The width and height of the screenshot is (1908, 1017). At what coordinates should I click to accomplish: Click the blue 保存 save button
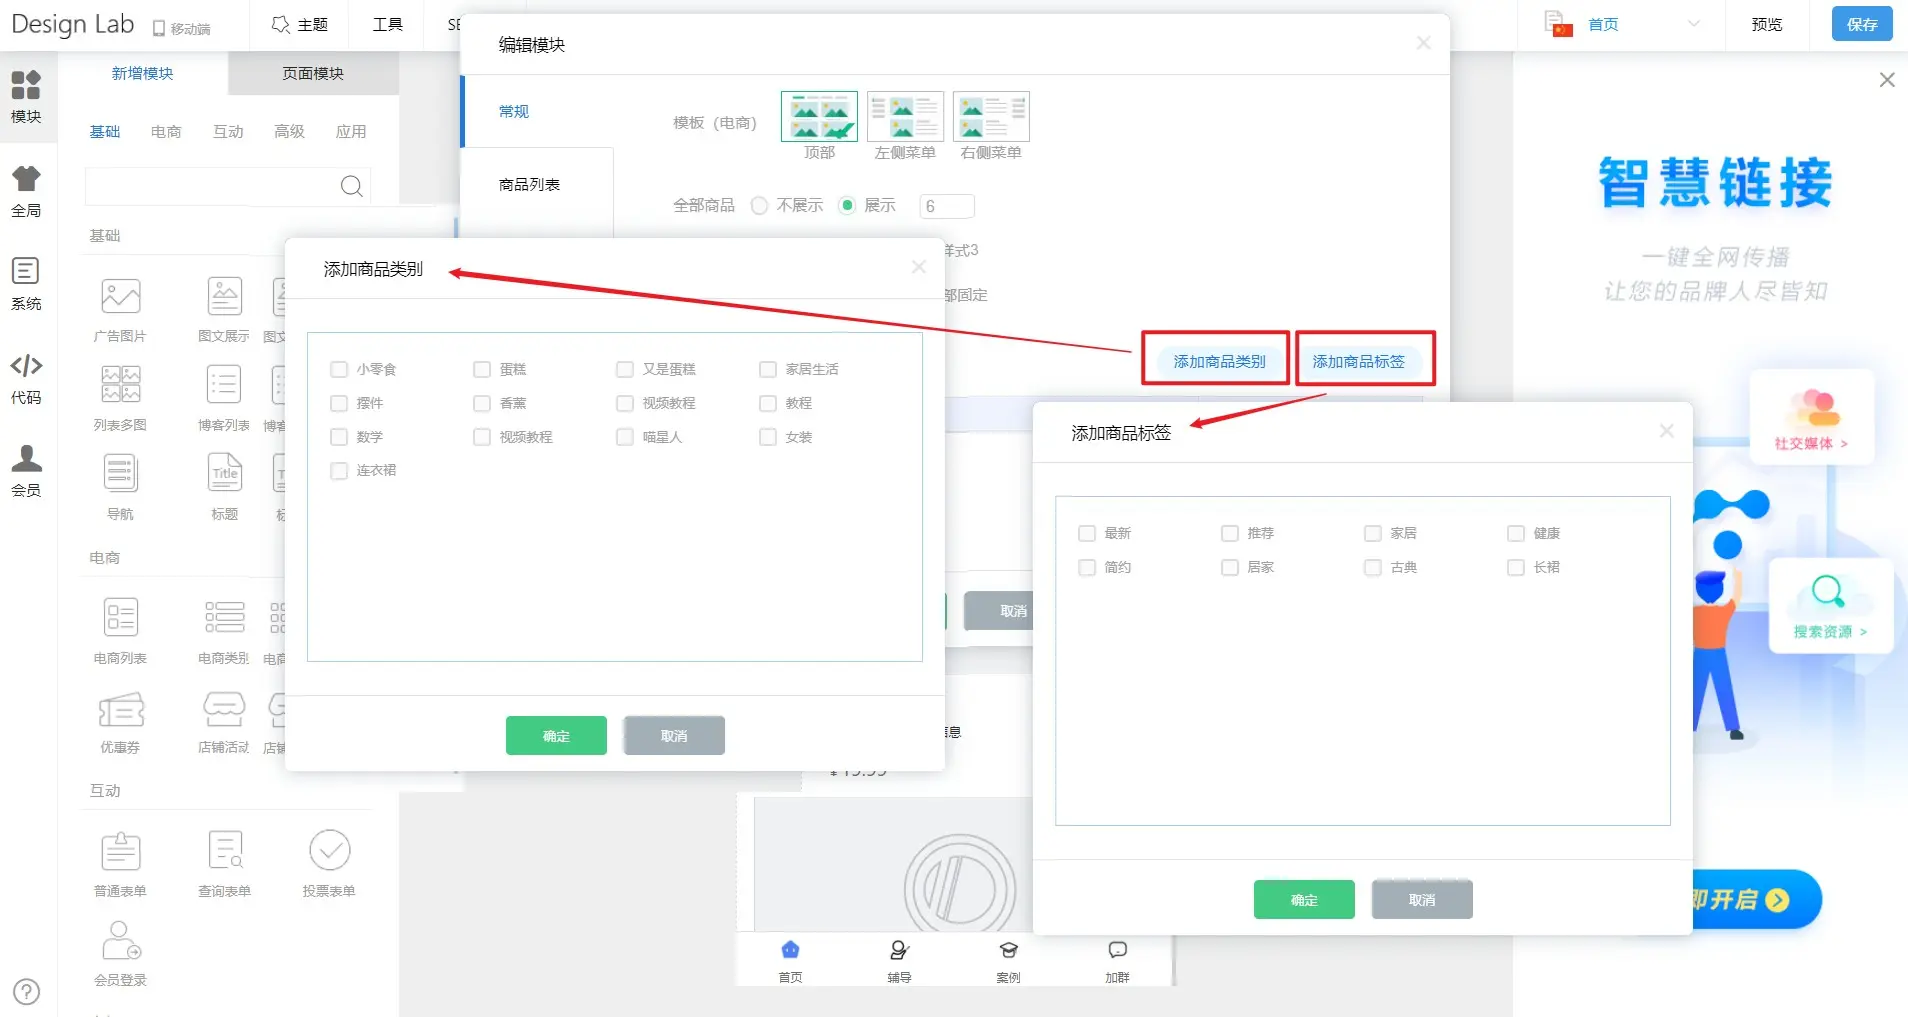coord(1861,24)
